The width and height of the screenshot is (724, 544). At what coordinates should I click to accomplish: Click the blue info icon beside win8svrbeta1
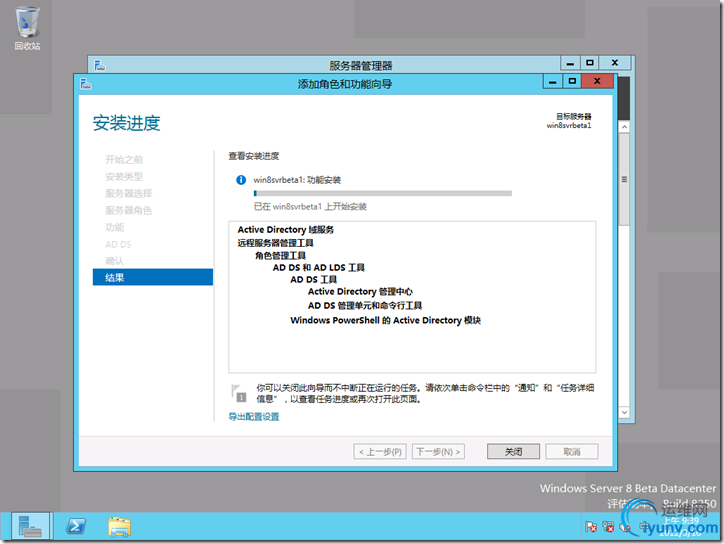(241, 180)
